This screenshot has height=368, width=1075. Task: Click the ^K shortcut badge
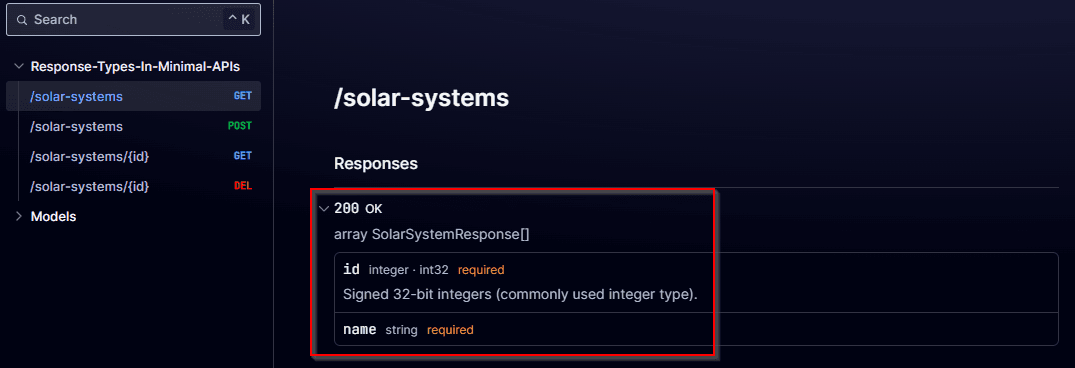(239, 20)
